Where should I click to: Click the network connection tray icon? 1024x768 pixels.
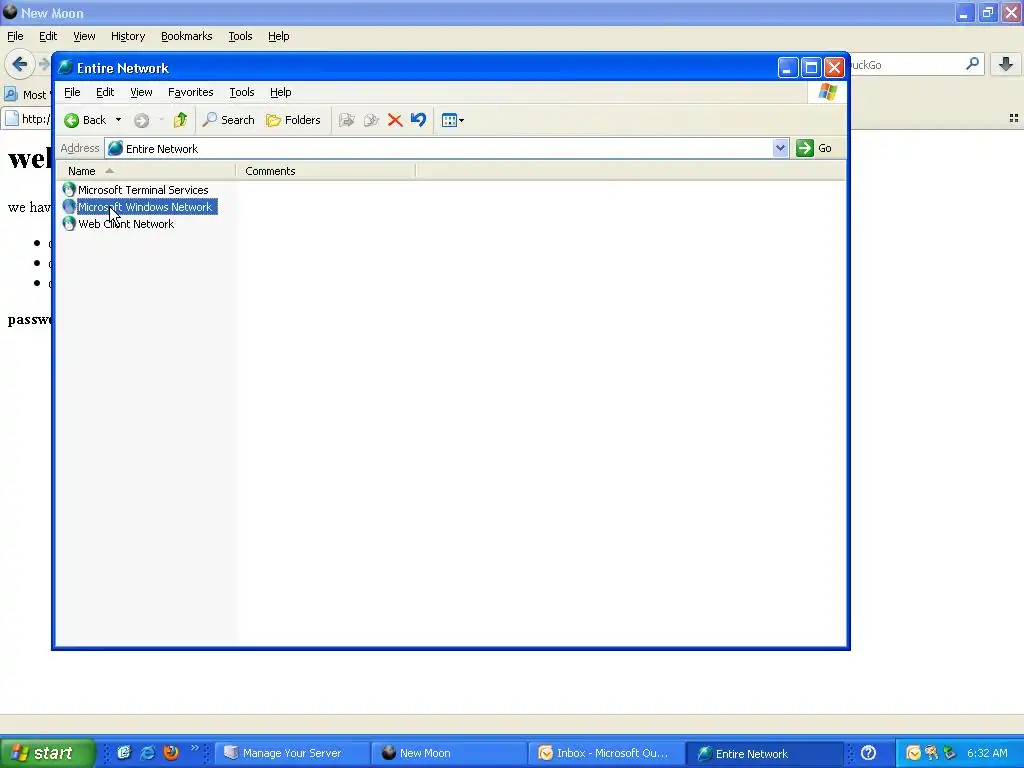point(949,753)
